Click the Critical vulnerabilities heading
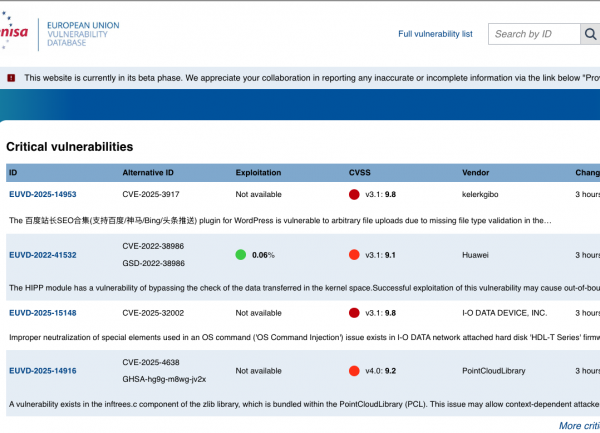Screen dimensions: 600x433 click(x=70, y=147)
